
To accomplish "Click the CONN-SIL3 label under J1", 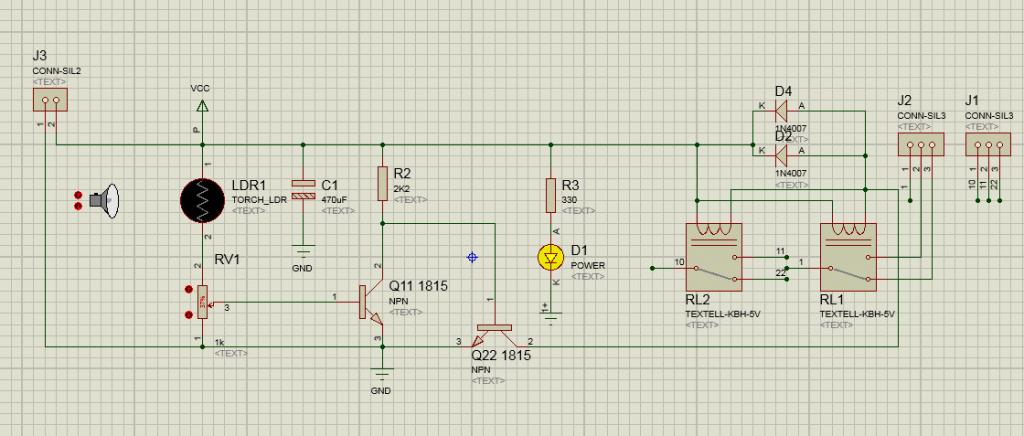I will click(x=989, y=116).
